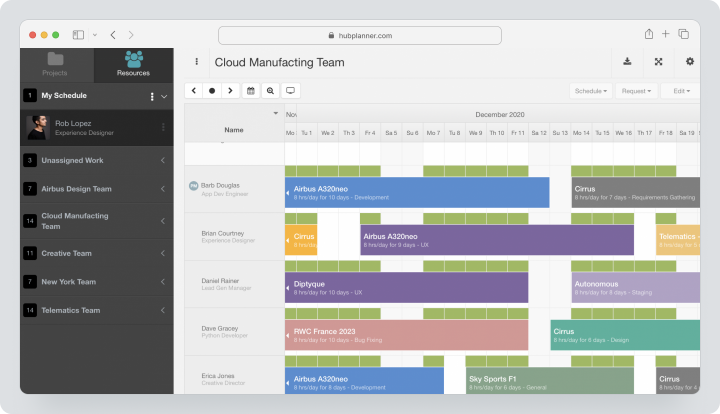
Task: Expand the Airbus Design Team group
Action: point(163,189)
